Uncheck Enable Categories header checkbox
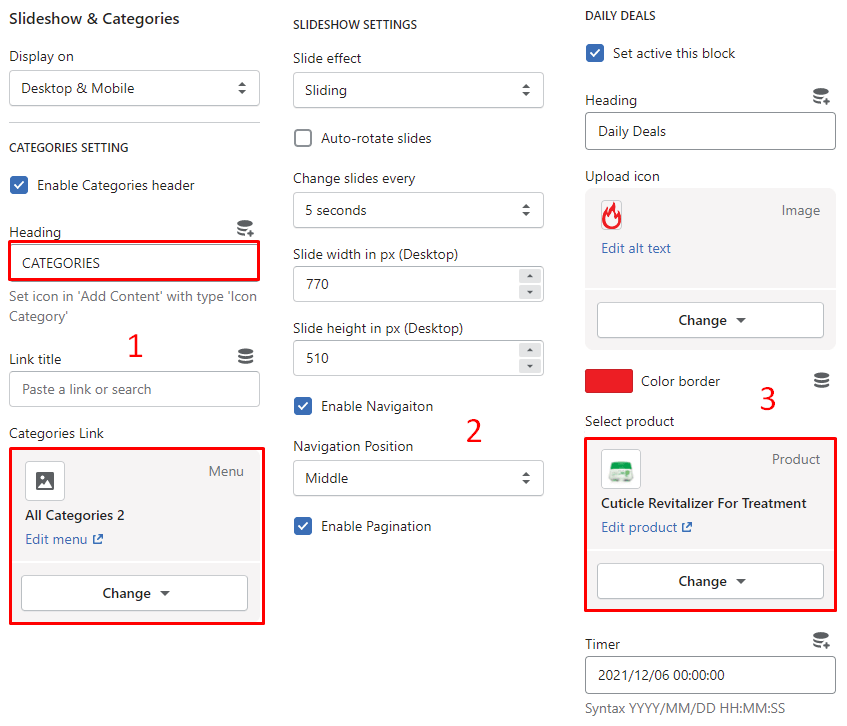 point(19,185)
